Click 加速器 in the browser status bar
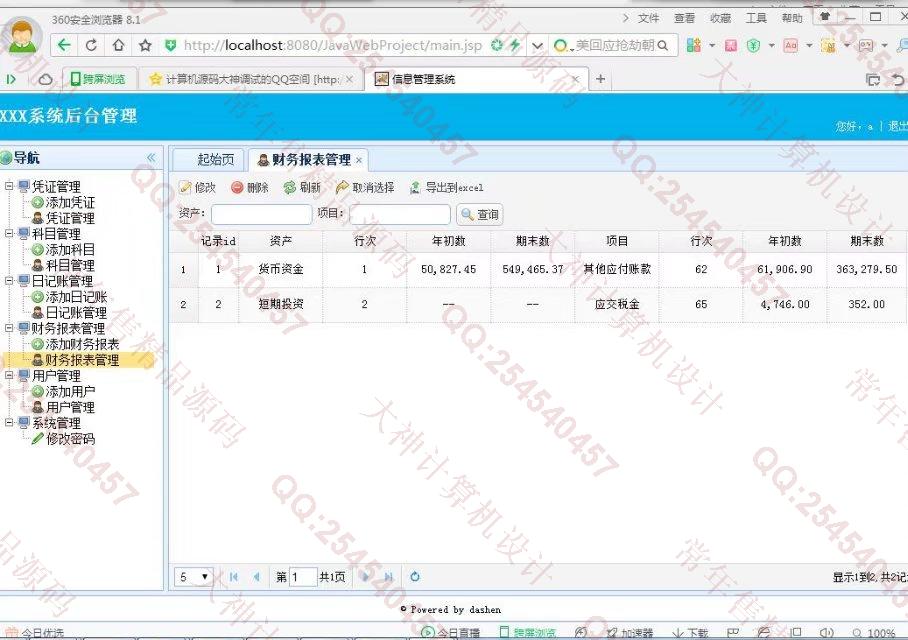The image size is (908, 640). pyautogui.click(x=631, y=633)
